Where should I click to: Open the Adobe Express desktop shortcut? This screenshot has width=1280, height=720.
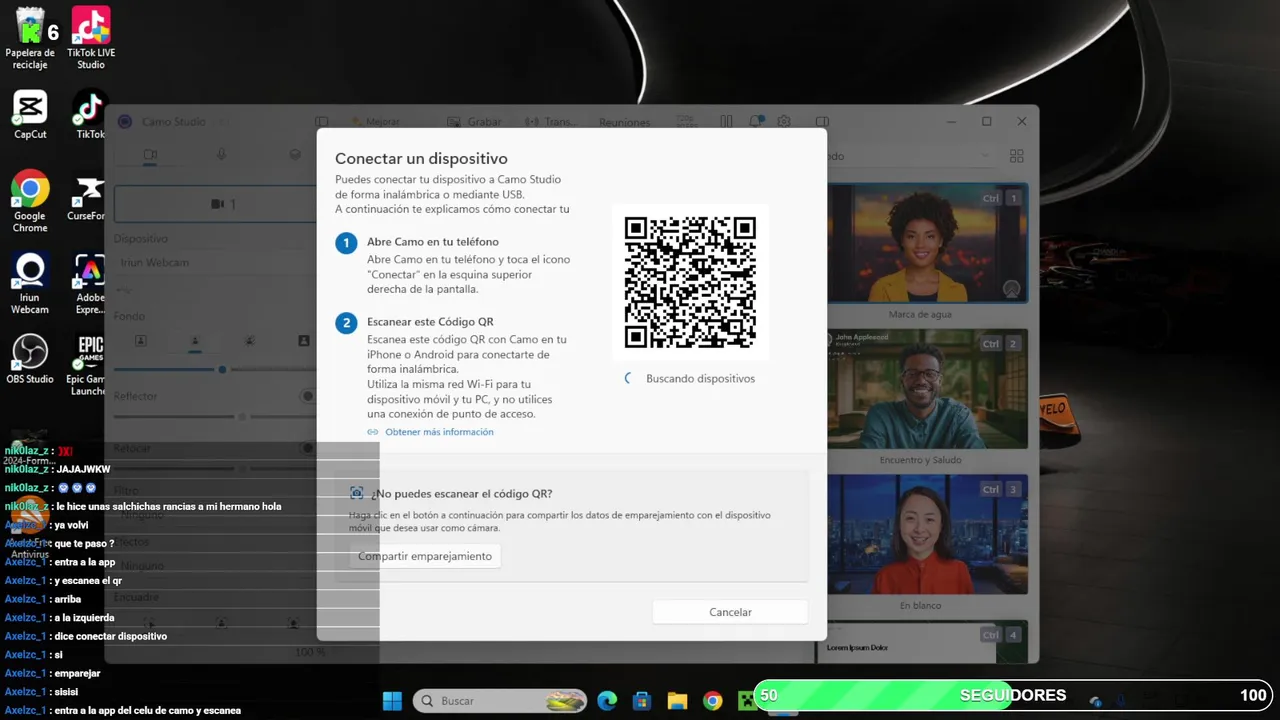pos(90,284)
